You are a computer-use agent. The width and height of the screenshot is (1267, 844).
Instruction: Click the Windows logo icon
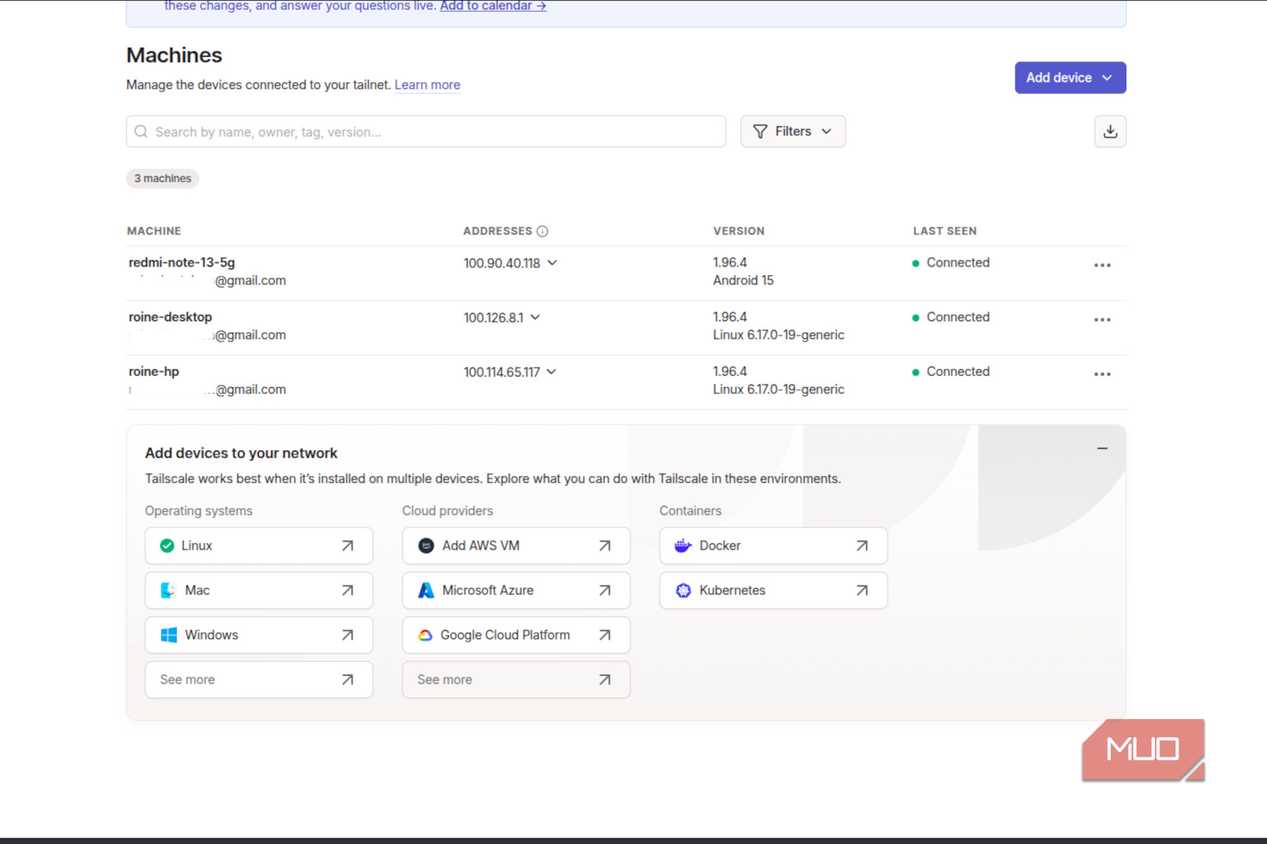pos(169,635)
